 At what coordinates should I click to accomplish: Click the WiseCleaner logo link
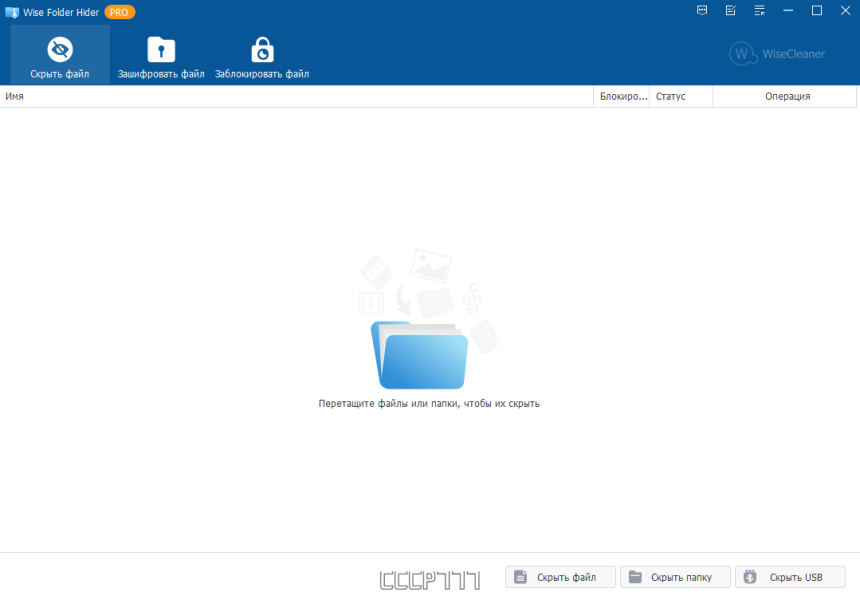pos(777,54)
